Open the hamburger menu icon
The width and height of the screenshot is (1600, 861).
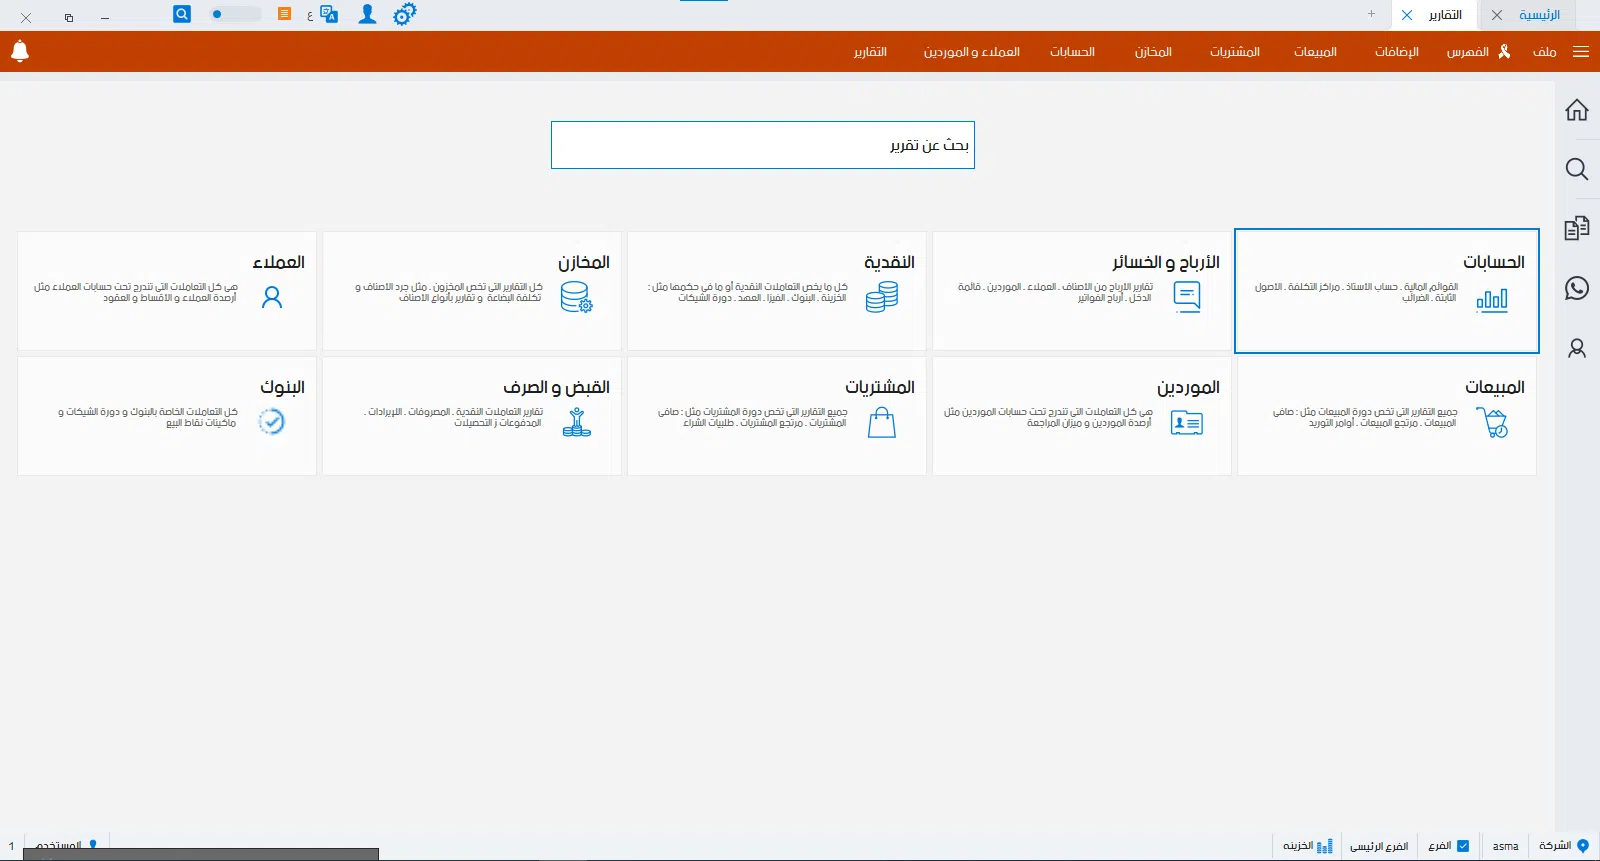click(1581, 52)
